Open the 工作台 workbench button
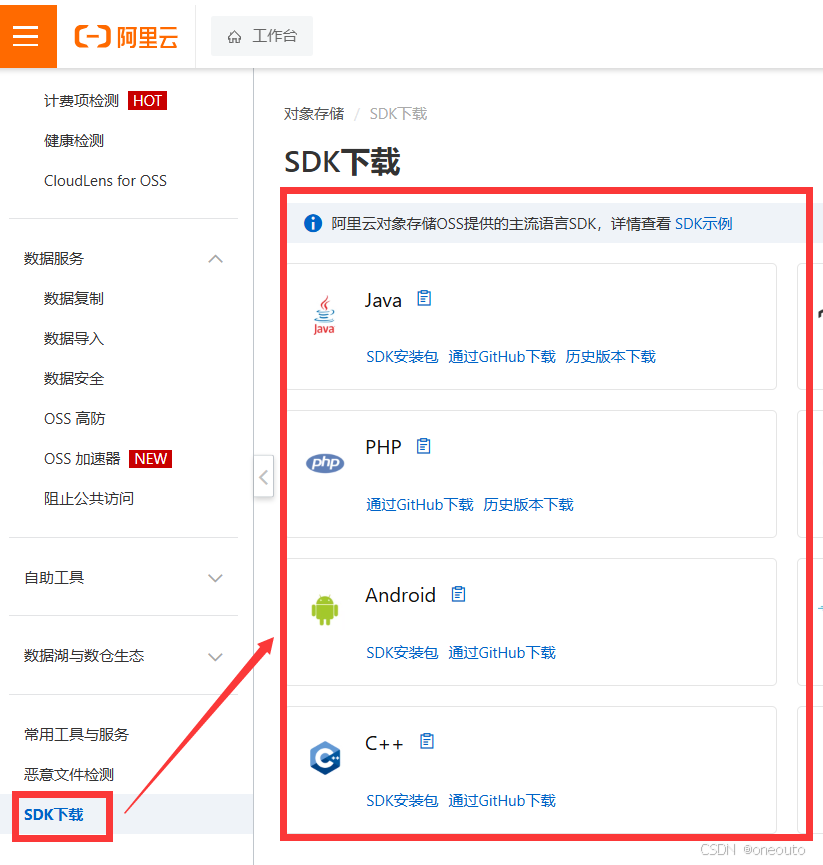This screenshot has height=865, width=823. pos(262,36)
